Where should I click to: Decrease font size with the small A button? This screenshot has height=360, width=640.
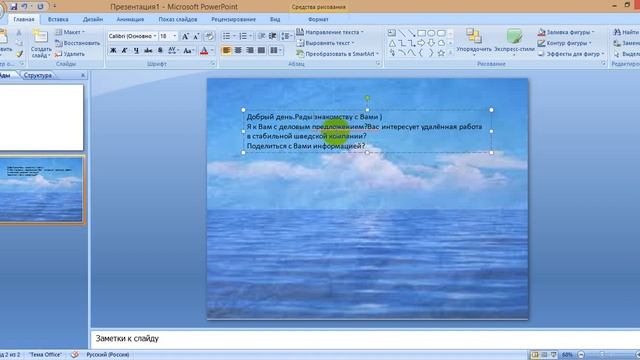tap(196, 36)
